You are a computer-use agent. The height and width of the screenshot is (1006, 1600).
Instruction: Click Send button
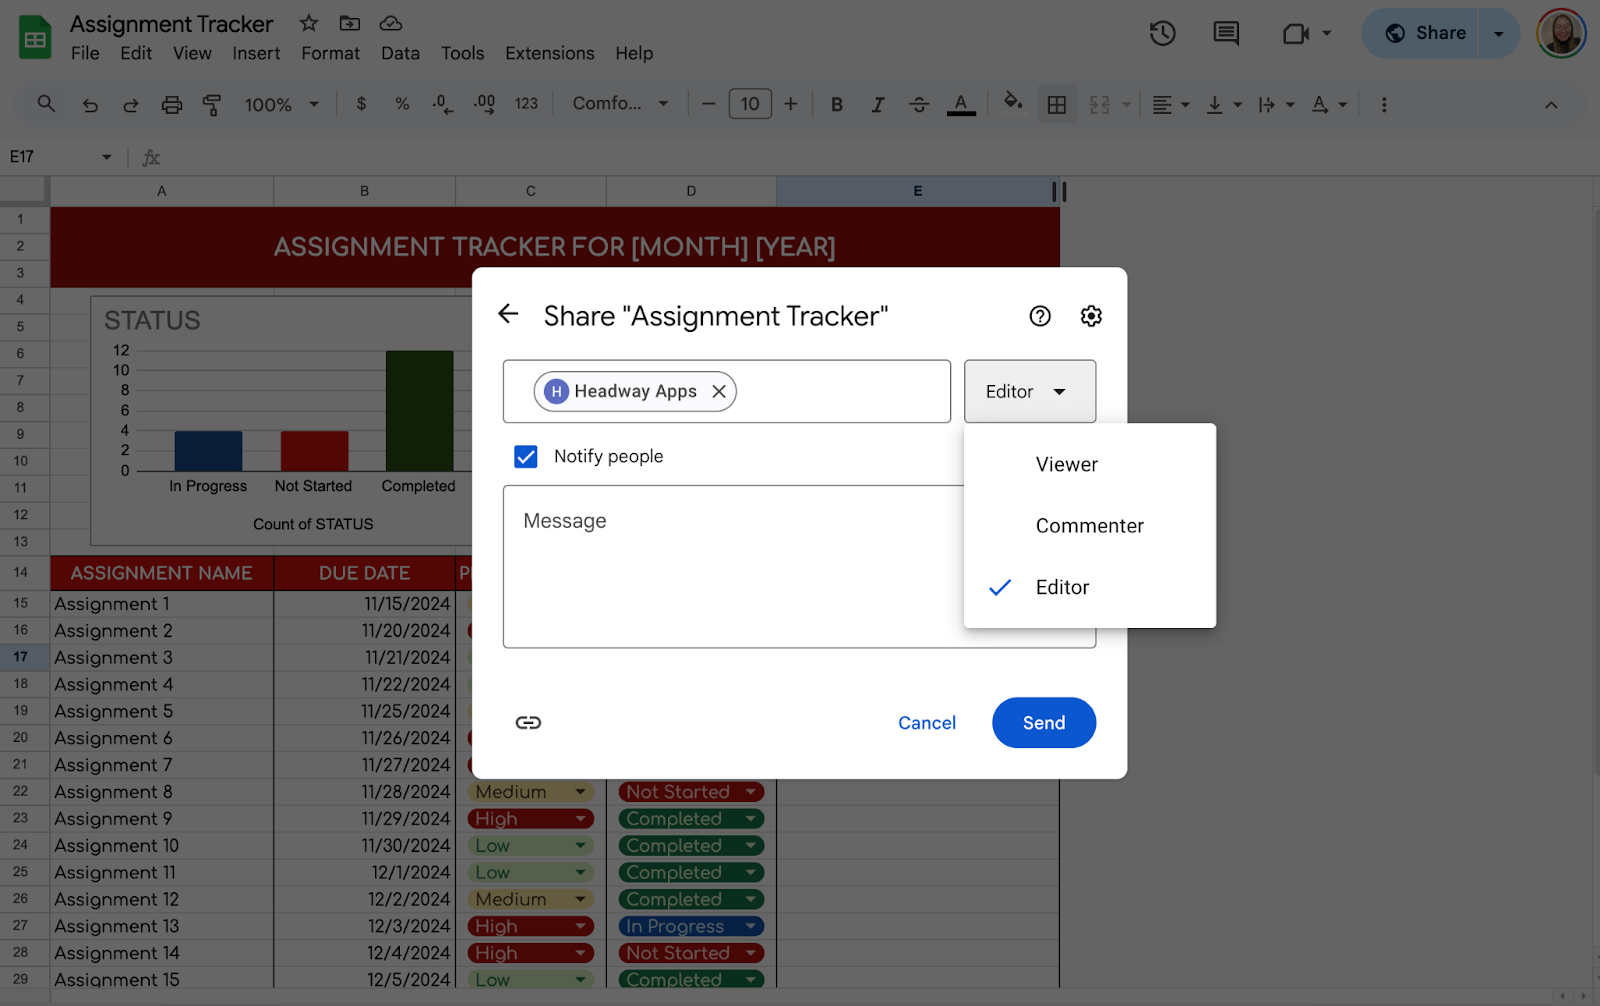pos(1044,723)
